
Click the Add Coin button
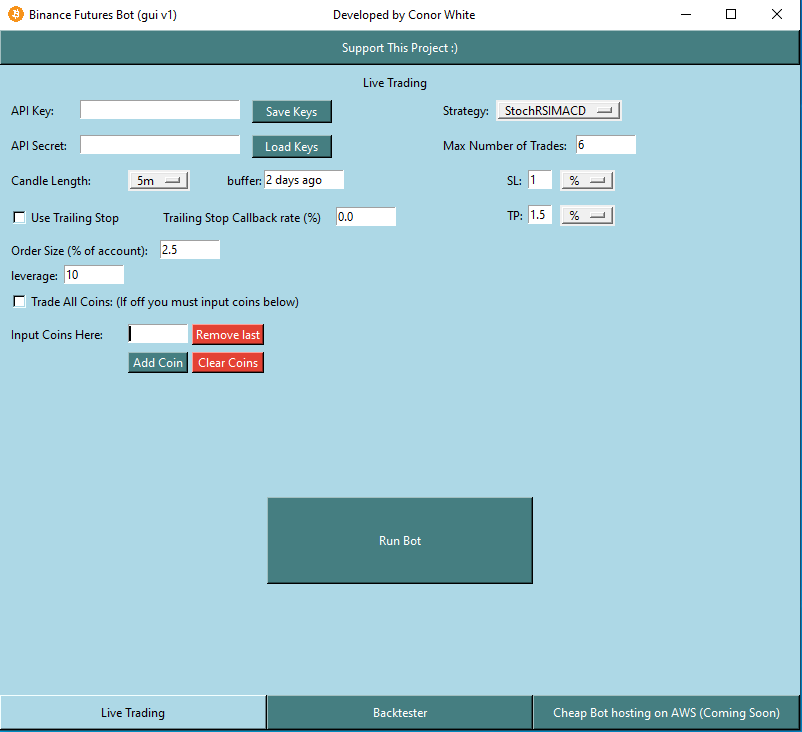(158, 363)
